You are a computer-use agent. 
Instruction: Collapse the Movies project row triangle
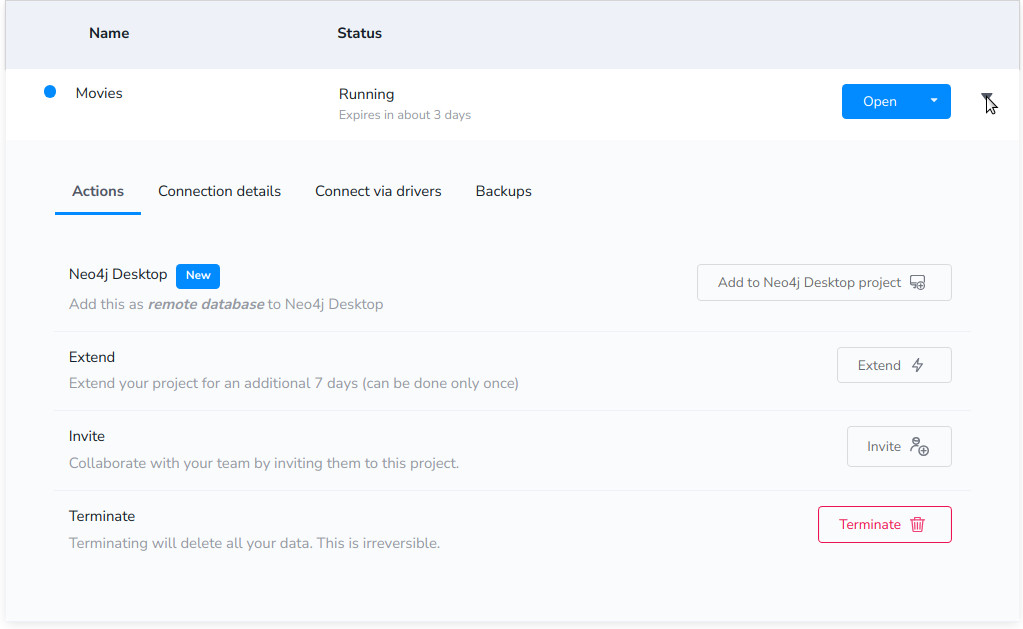click(986, 98)
